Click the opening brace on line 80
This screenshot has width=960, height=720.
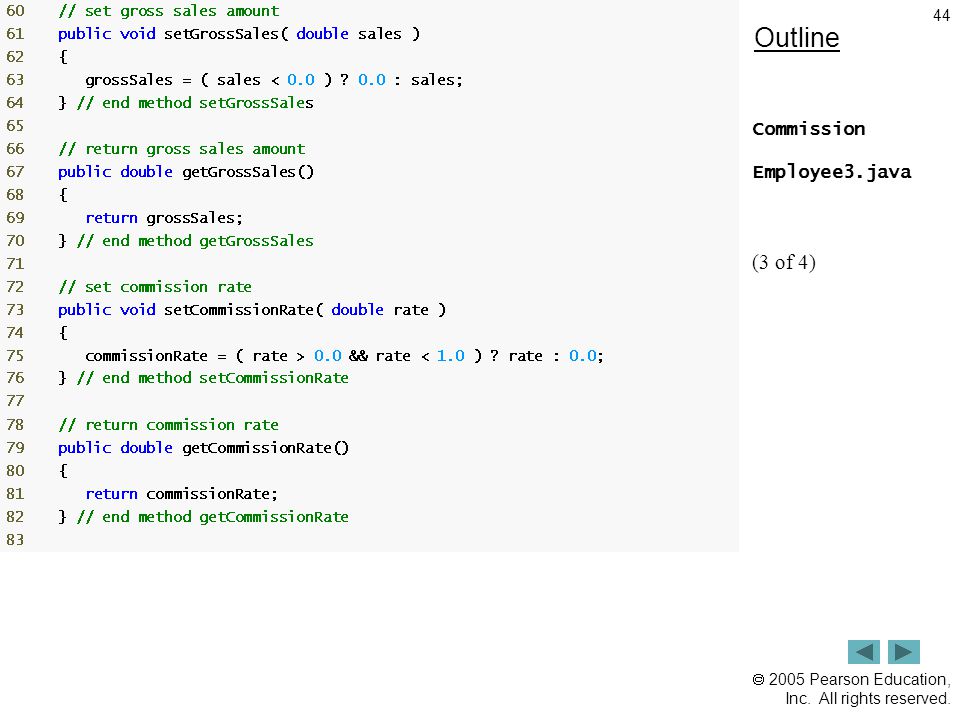tap(63, 471)
